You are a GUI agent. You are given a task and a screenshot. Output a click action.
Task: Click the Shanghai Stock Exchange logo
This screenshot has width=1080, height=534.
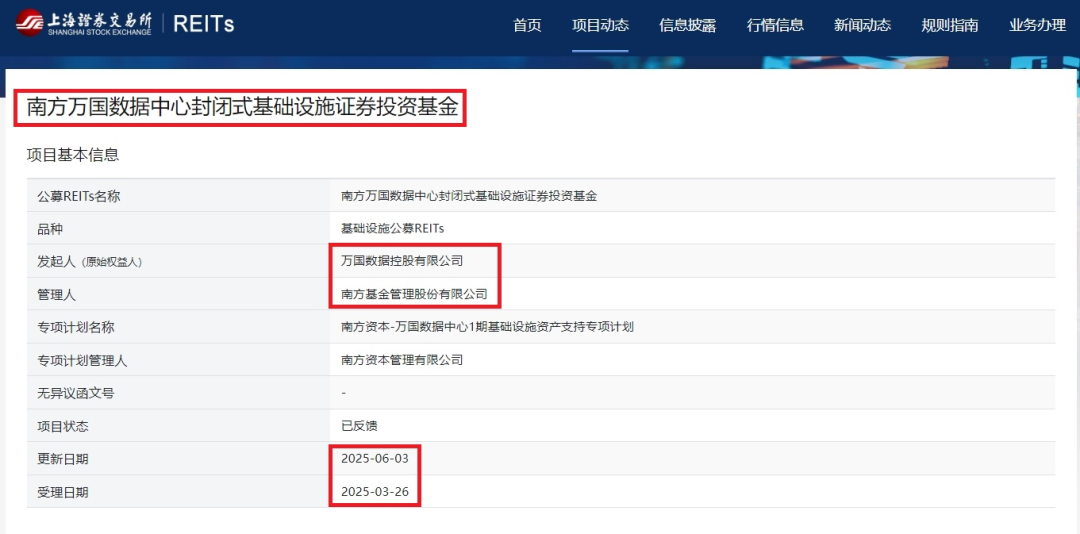coord(83,23)
